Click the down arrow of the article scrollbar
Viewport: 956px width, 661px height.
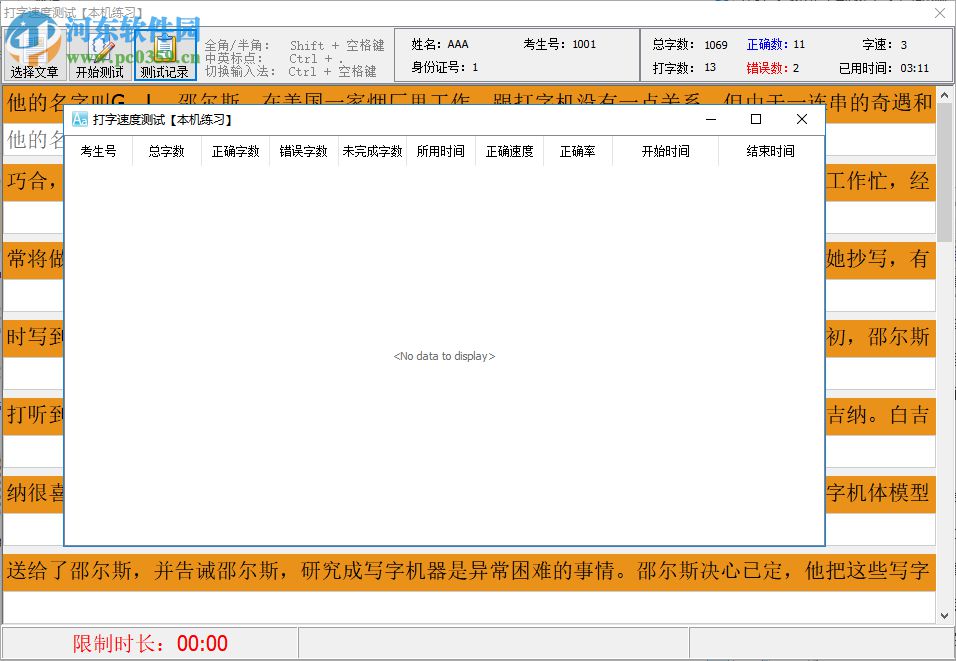(943, 613)
